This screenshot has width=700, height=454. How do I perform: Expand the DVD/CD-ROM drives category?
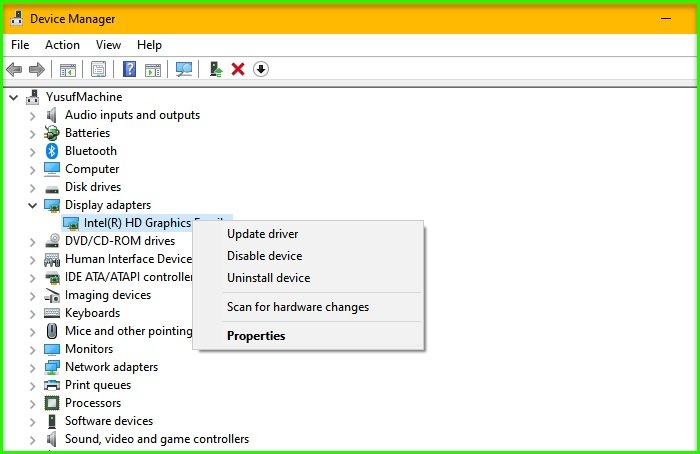coord(33,242)
